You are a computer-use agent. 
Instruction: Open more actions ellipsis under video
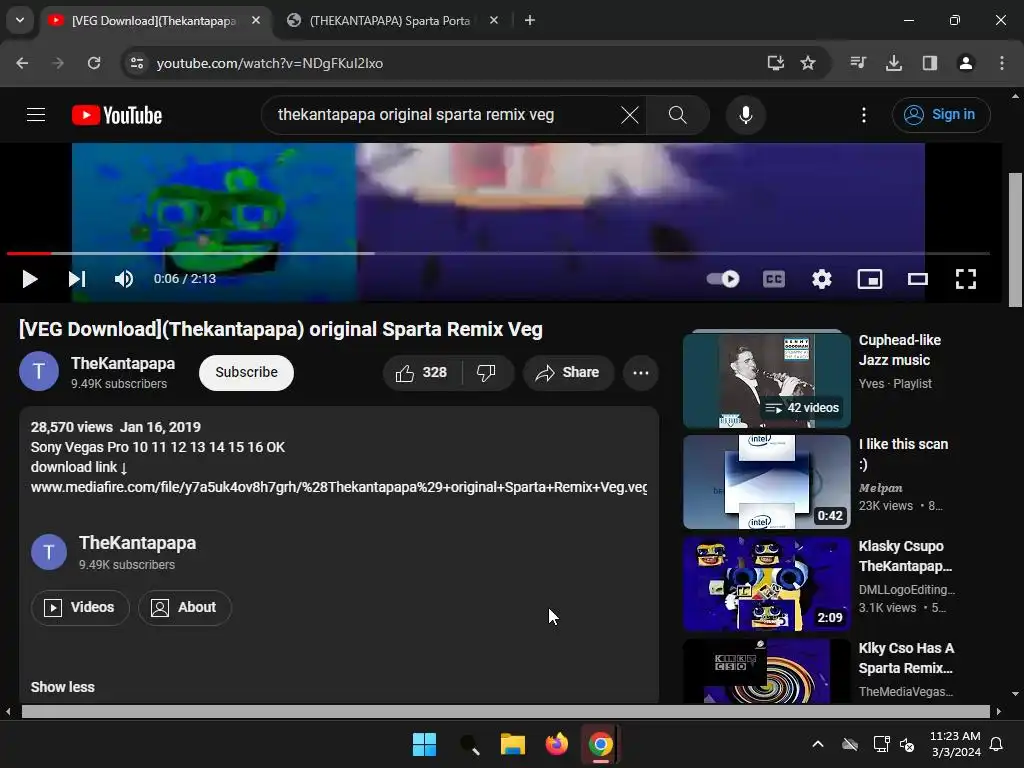pyautogui.click(x=641, y=372)
